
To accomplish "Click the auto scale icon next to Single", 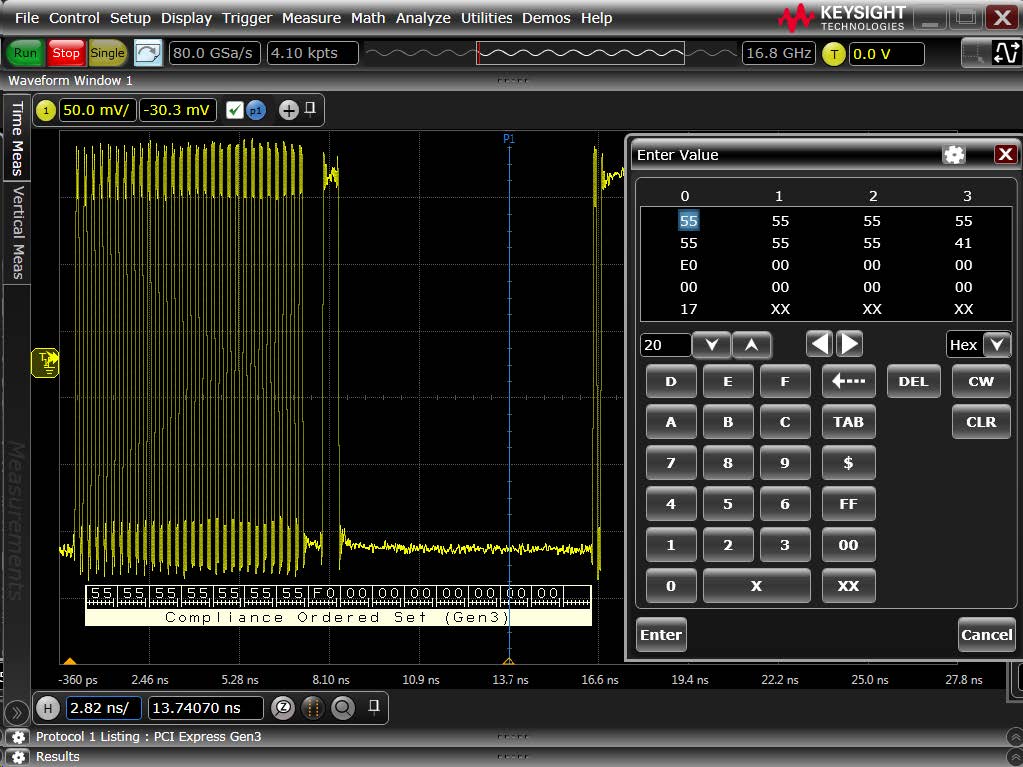I will [147, 53].
